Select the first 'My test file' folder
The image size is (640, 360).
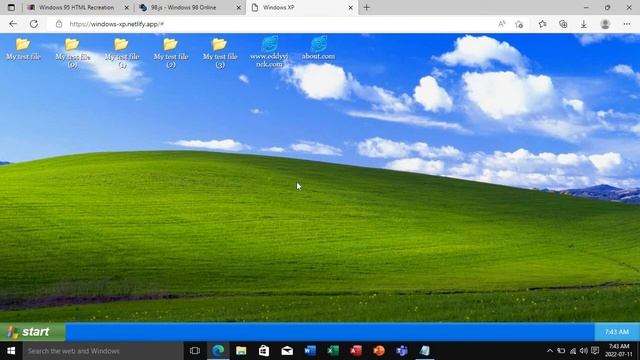tap(23, 49)
